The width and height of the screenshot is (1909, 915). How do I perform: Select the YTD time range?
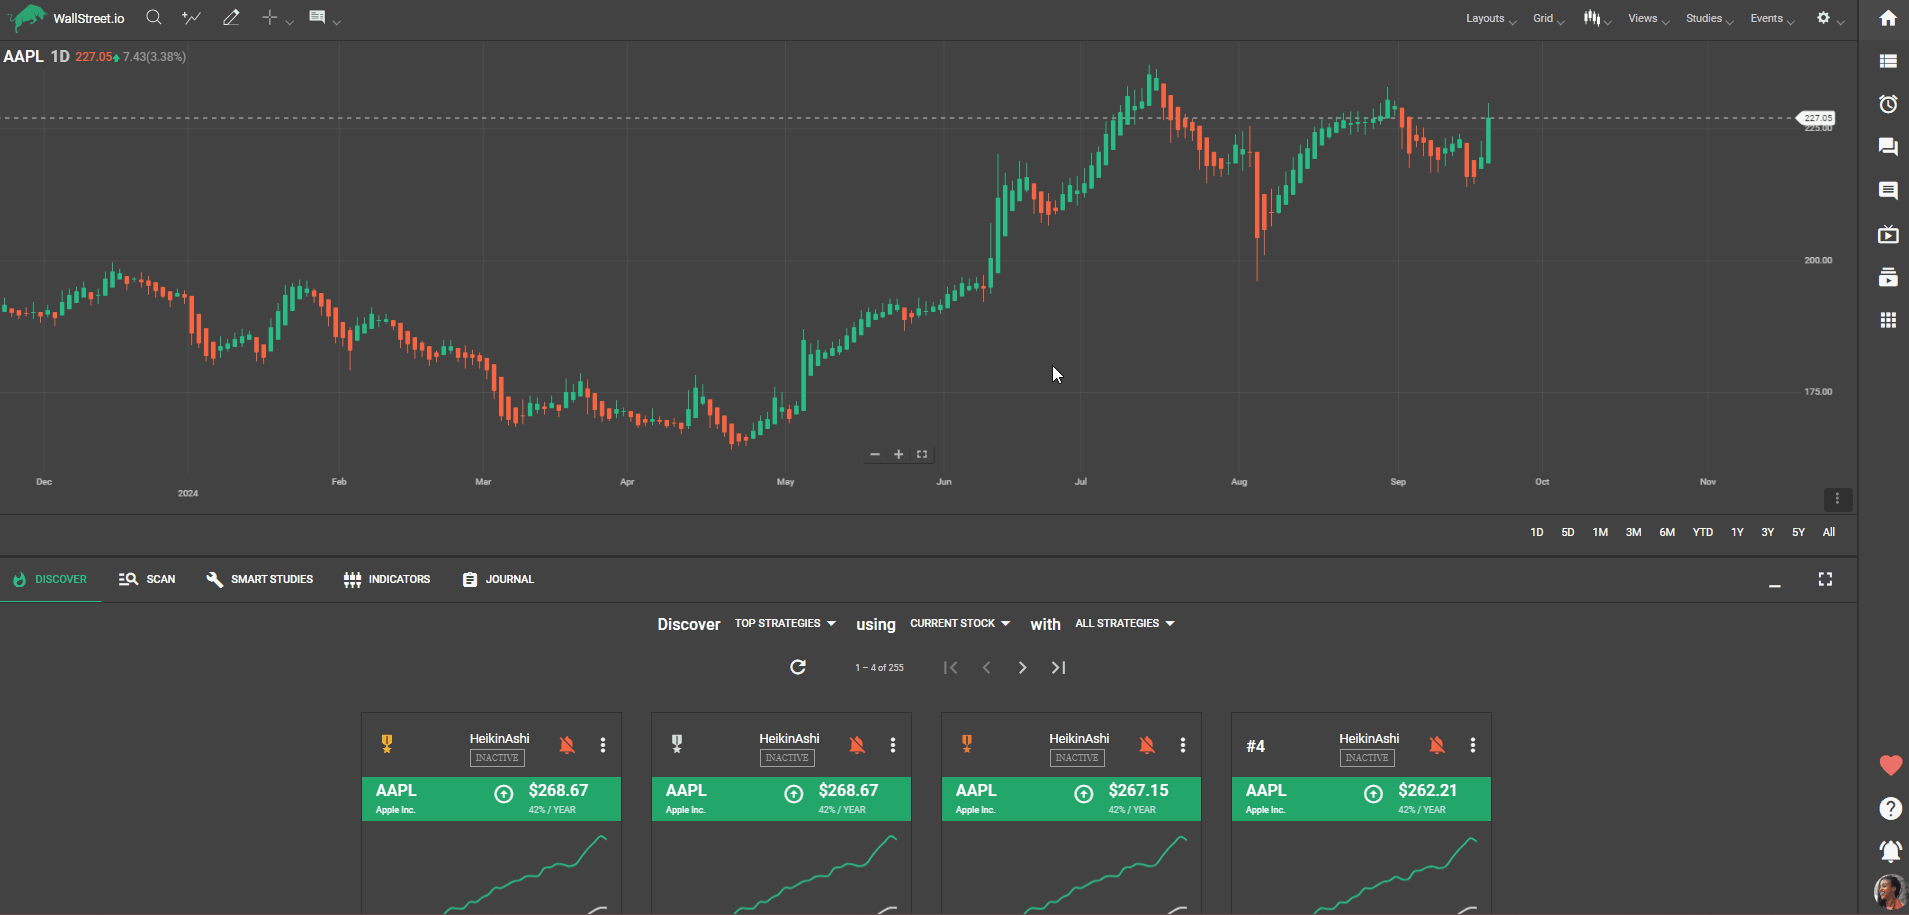click(1702, 533)
